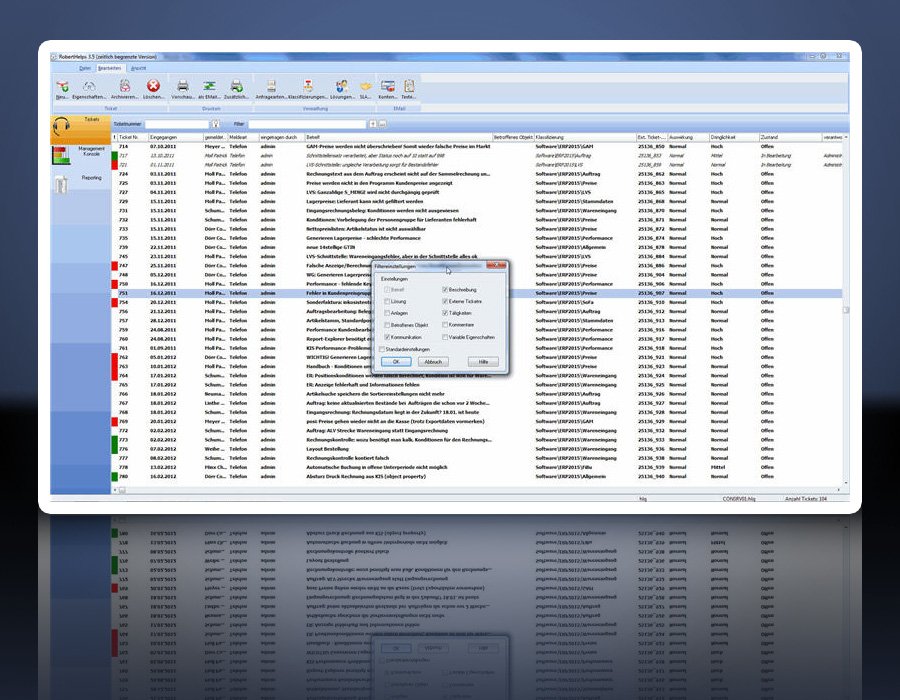Enable the Anlagen checkbox
The image size is (900, 700).
coord(387,313)
